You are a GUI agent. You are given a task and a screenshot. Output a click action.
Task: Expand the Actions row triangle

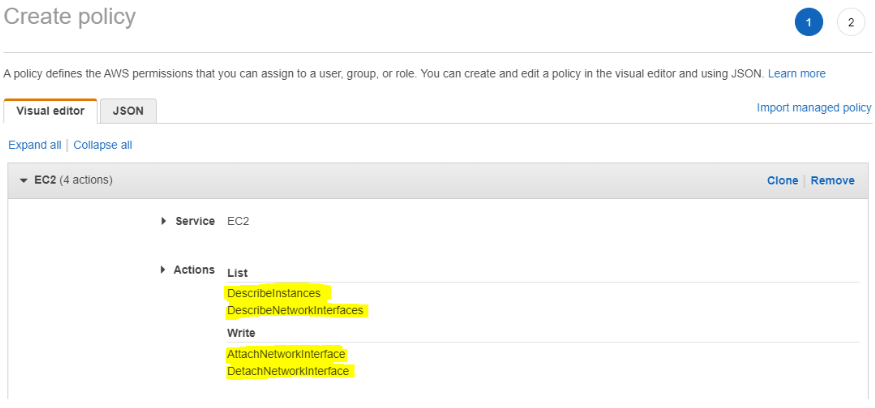(x=164, y=270)
